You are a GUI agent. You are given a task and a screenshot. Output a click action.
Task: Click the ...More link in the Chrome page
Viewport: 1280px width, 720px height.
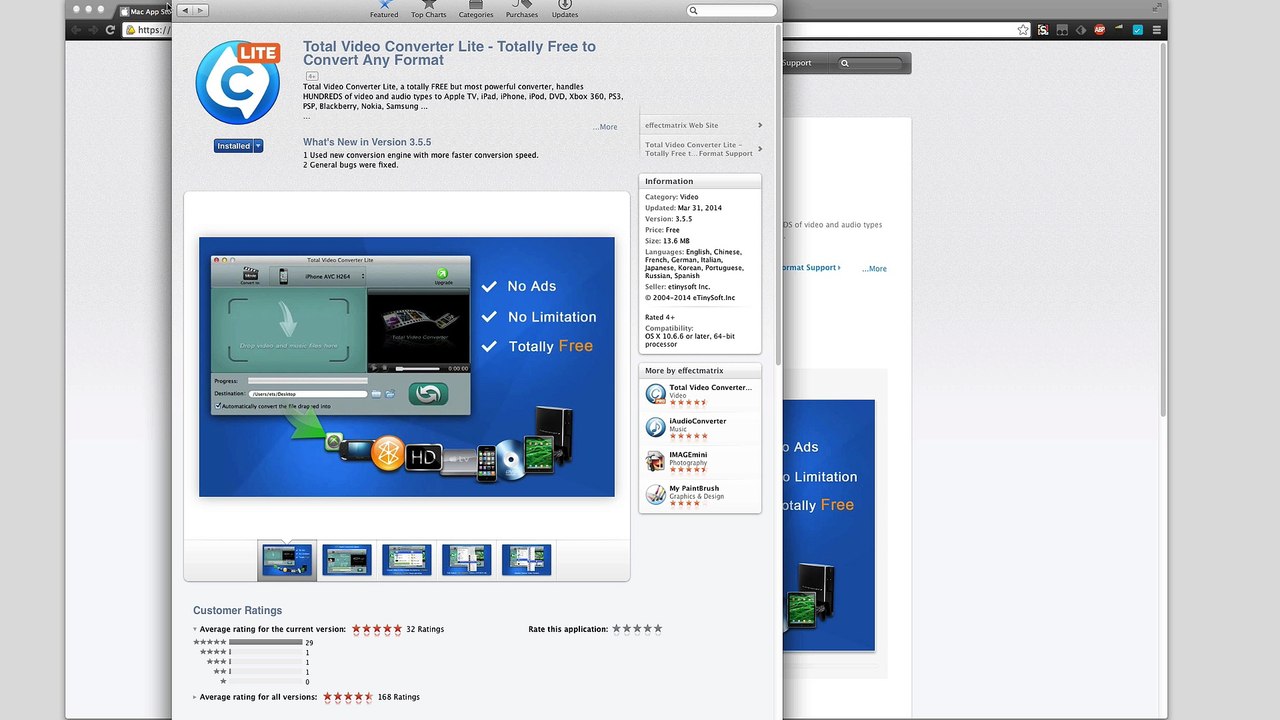pyautogui.click(x=874, y=269)
